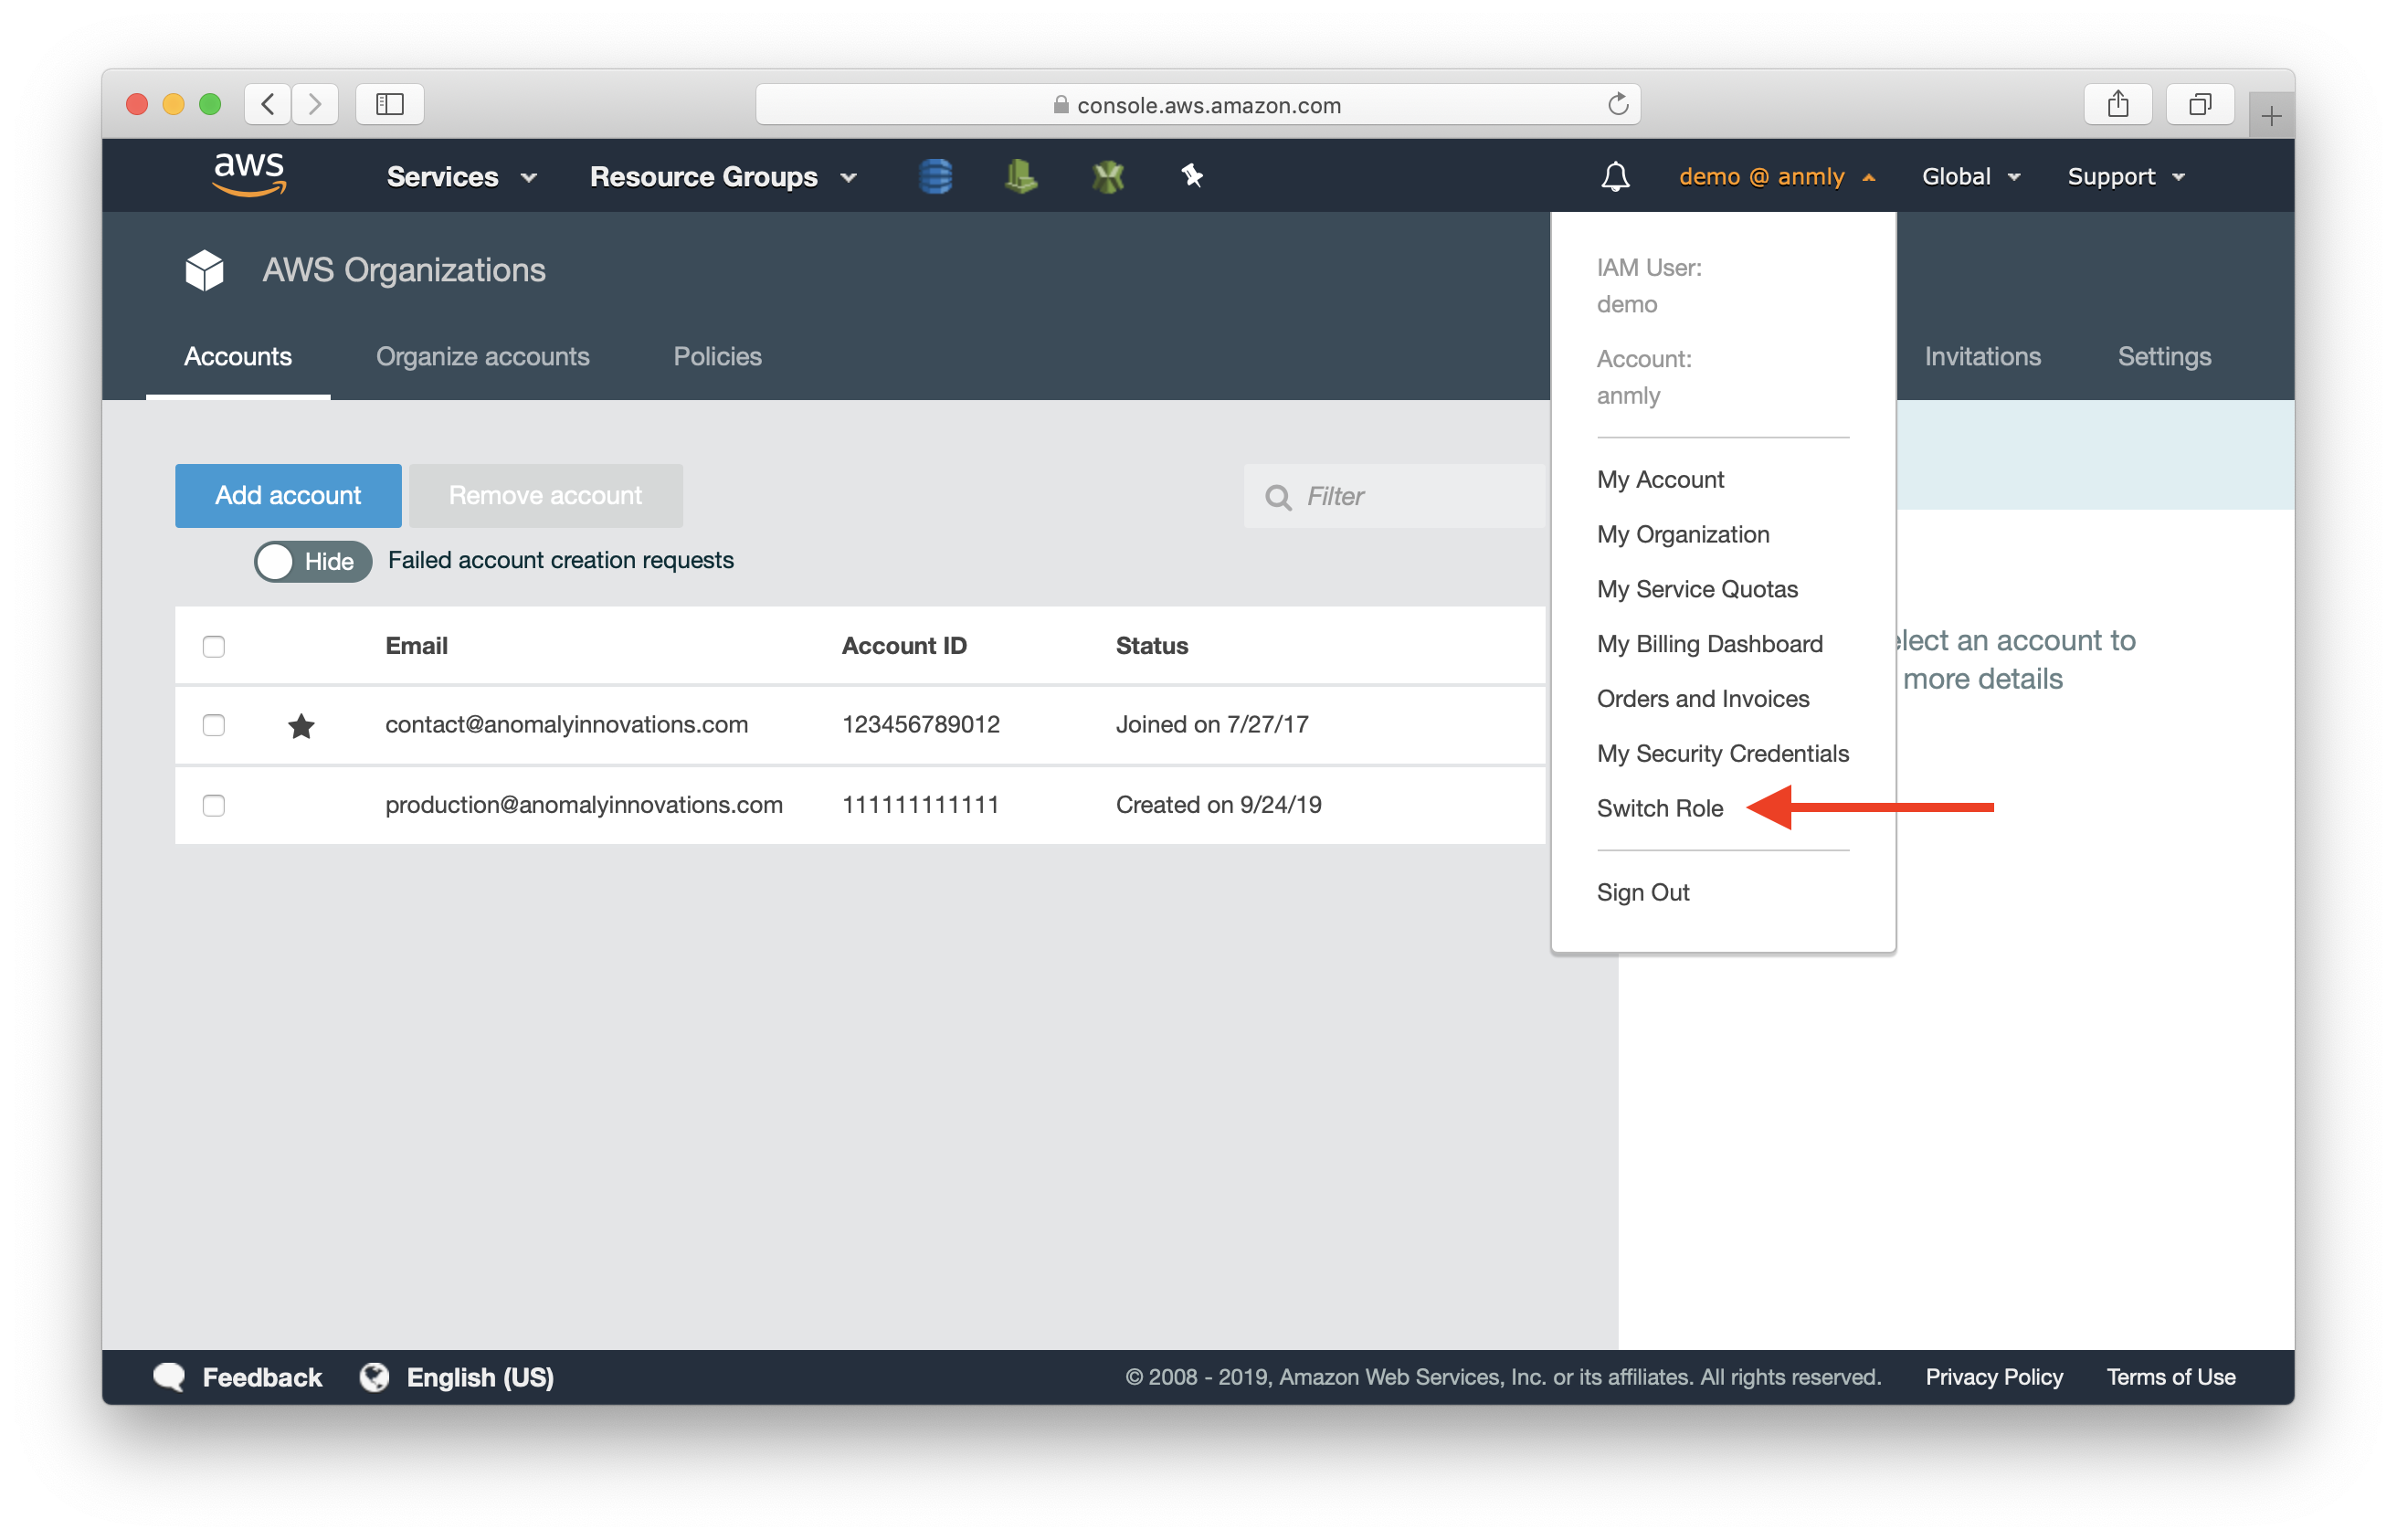Click the pin/bookmark icon in toolbar
Image resolution: width=2397 pixels, height=1540 pixels.
[x=1191, y=176]
